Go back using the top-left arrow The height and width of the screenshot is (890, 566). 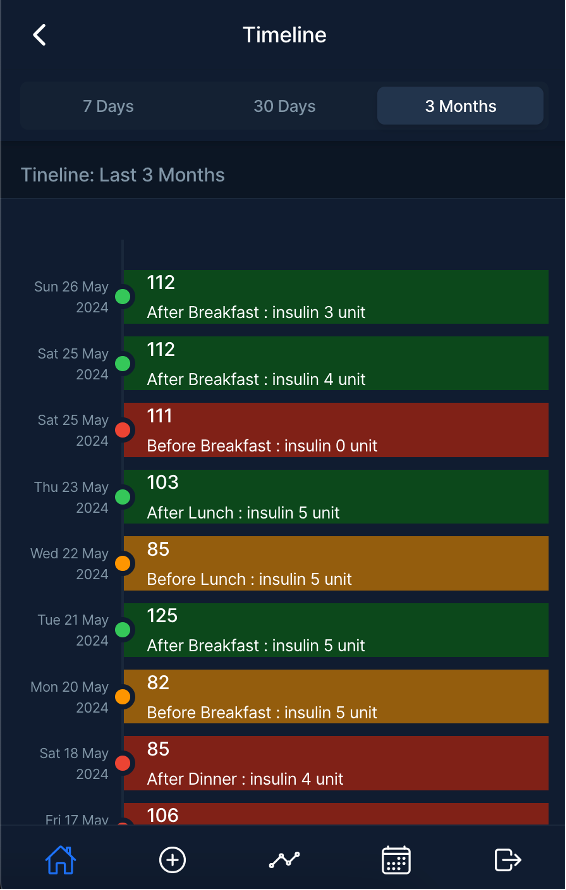pyautogui.click(x=39, y=35)
